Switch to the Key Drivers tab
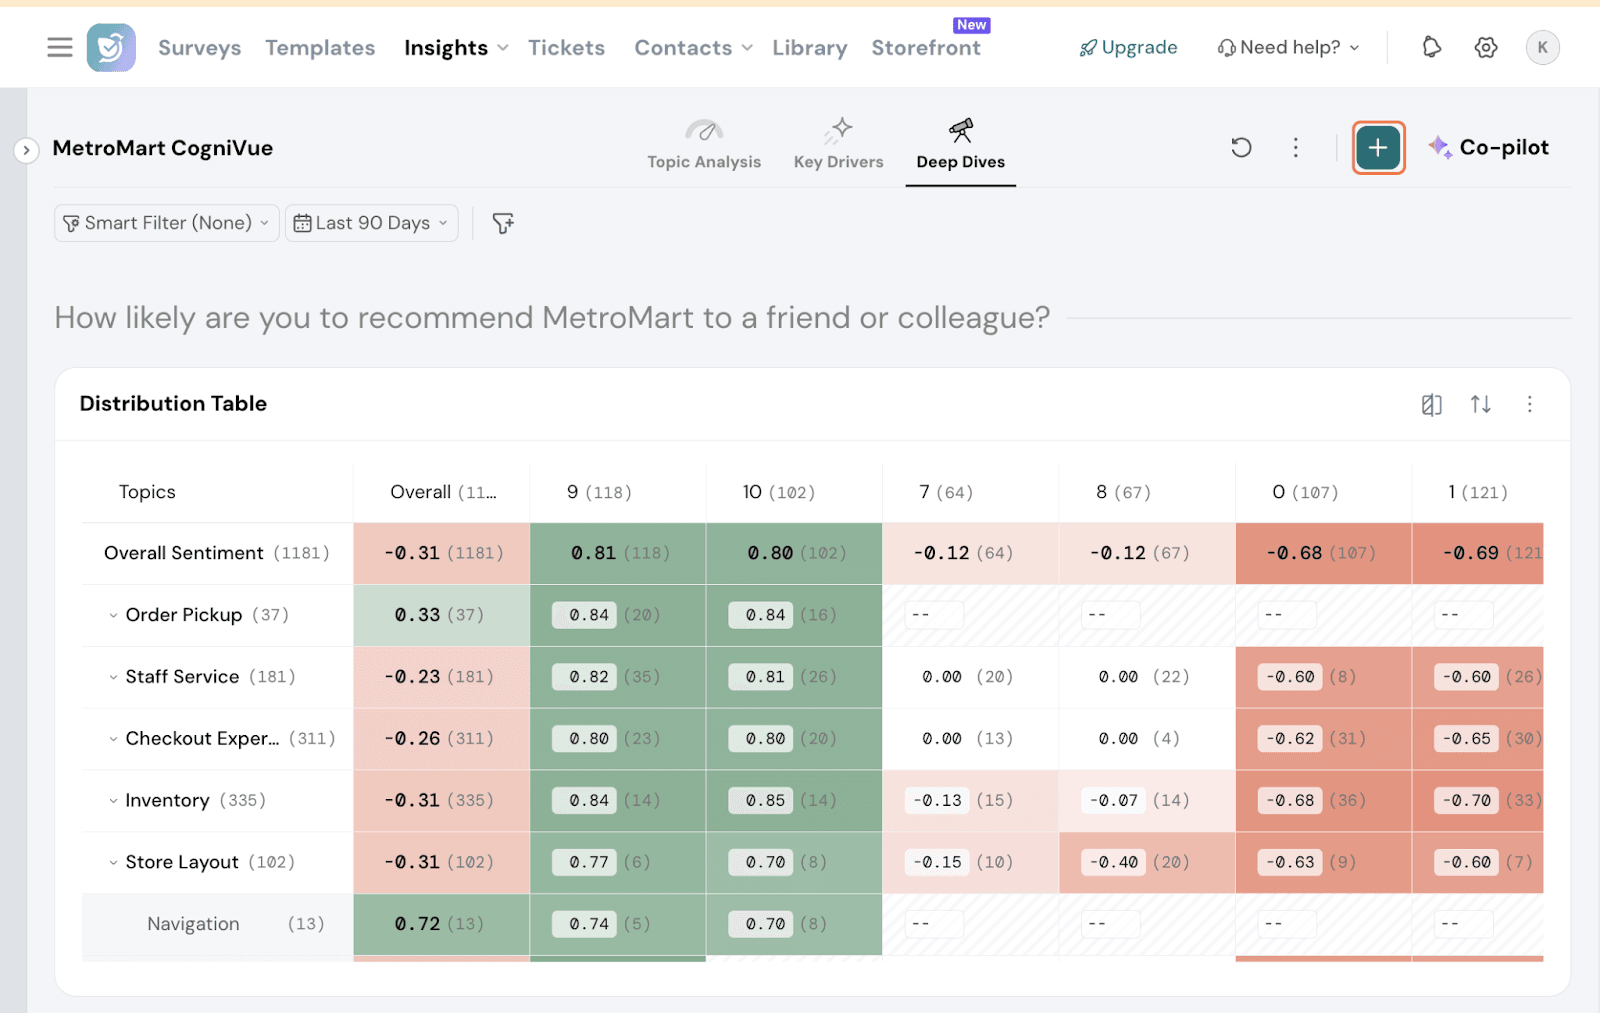Screen dimensions: 1600x1013 [x=838, y=145]
